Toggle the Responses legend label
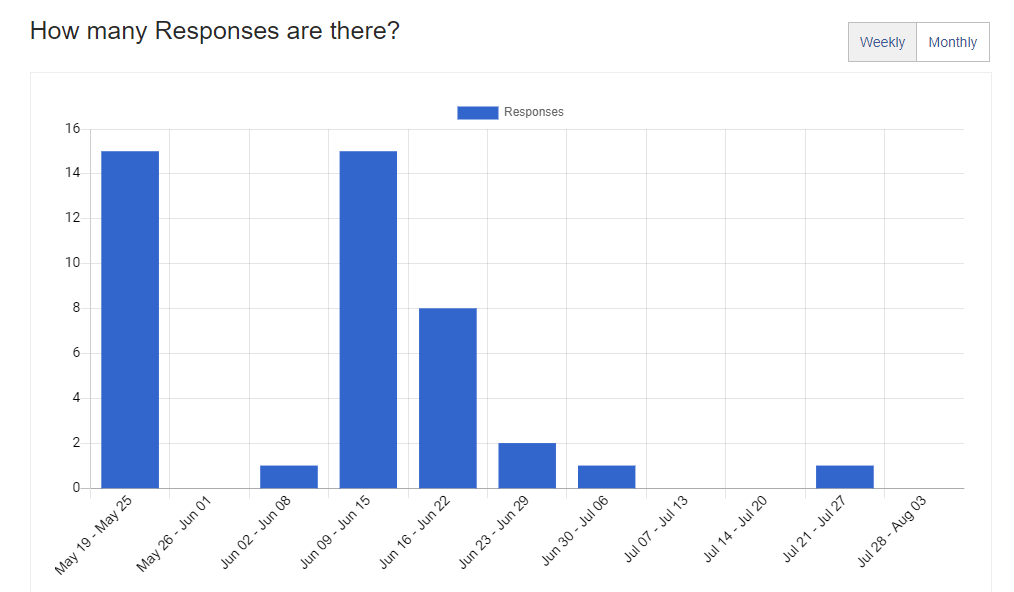The width and height of the screenshot is (1014, 592). coord(533,112)
